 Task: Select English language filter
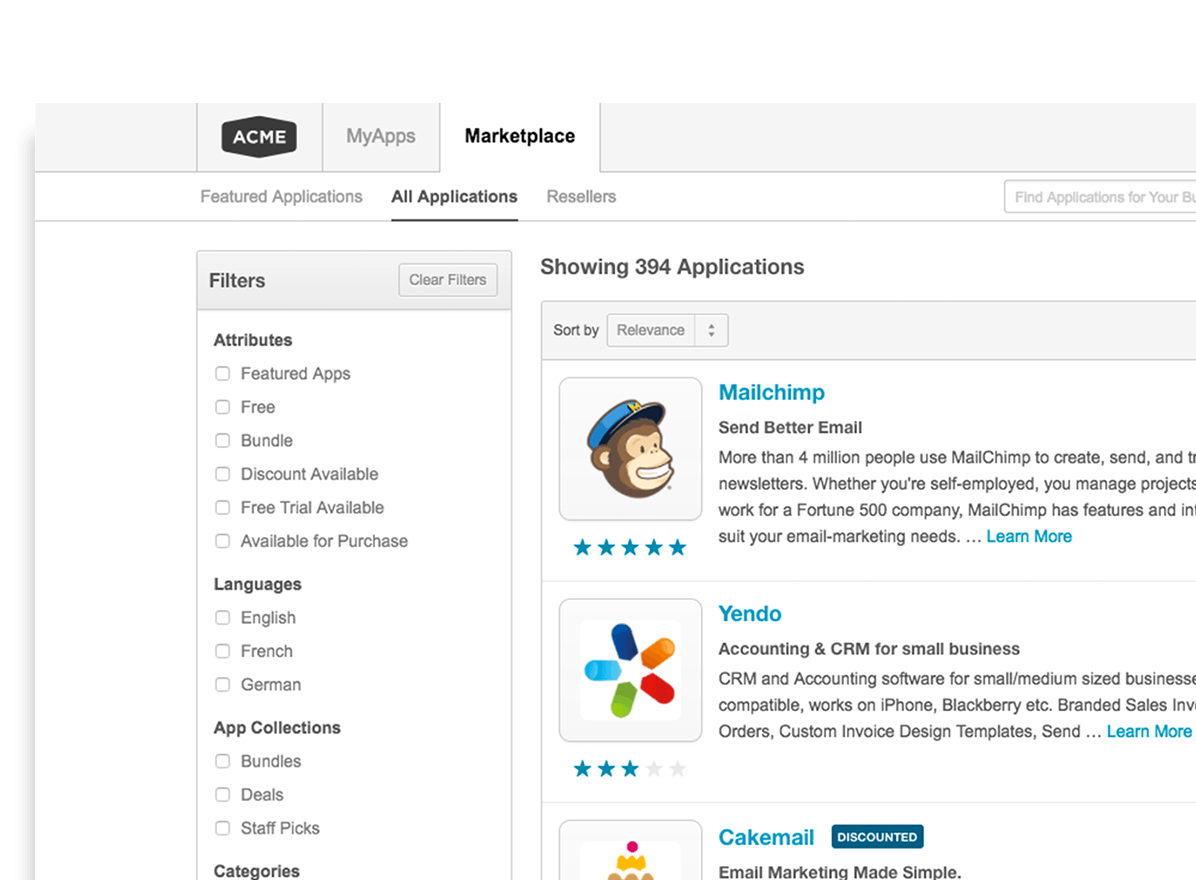[223, 618]
